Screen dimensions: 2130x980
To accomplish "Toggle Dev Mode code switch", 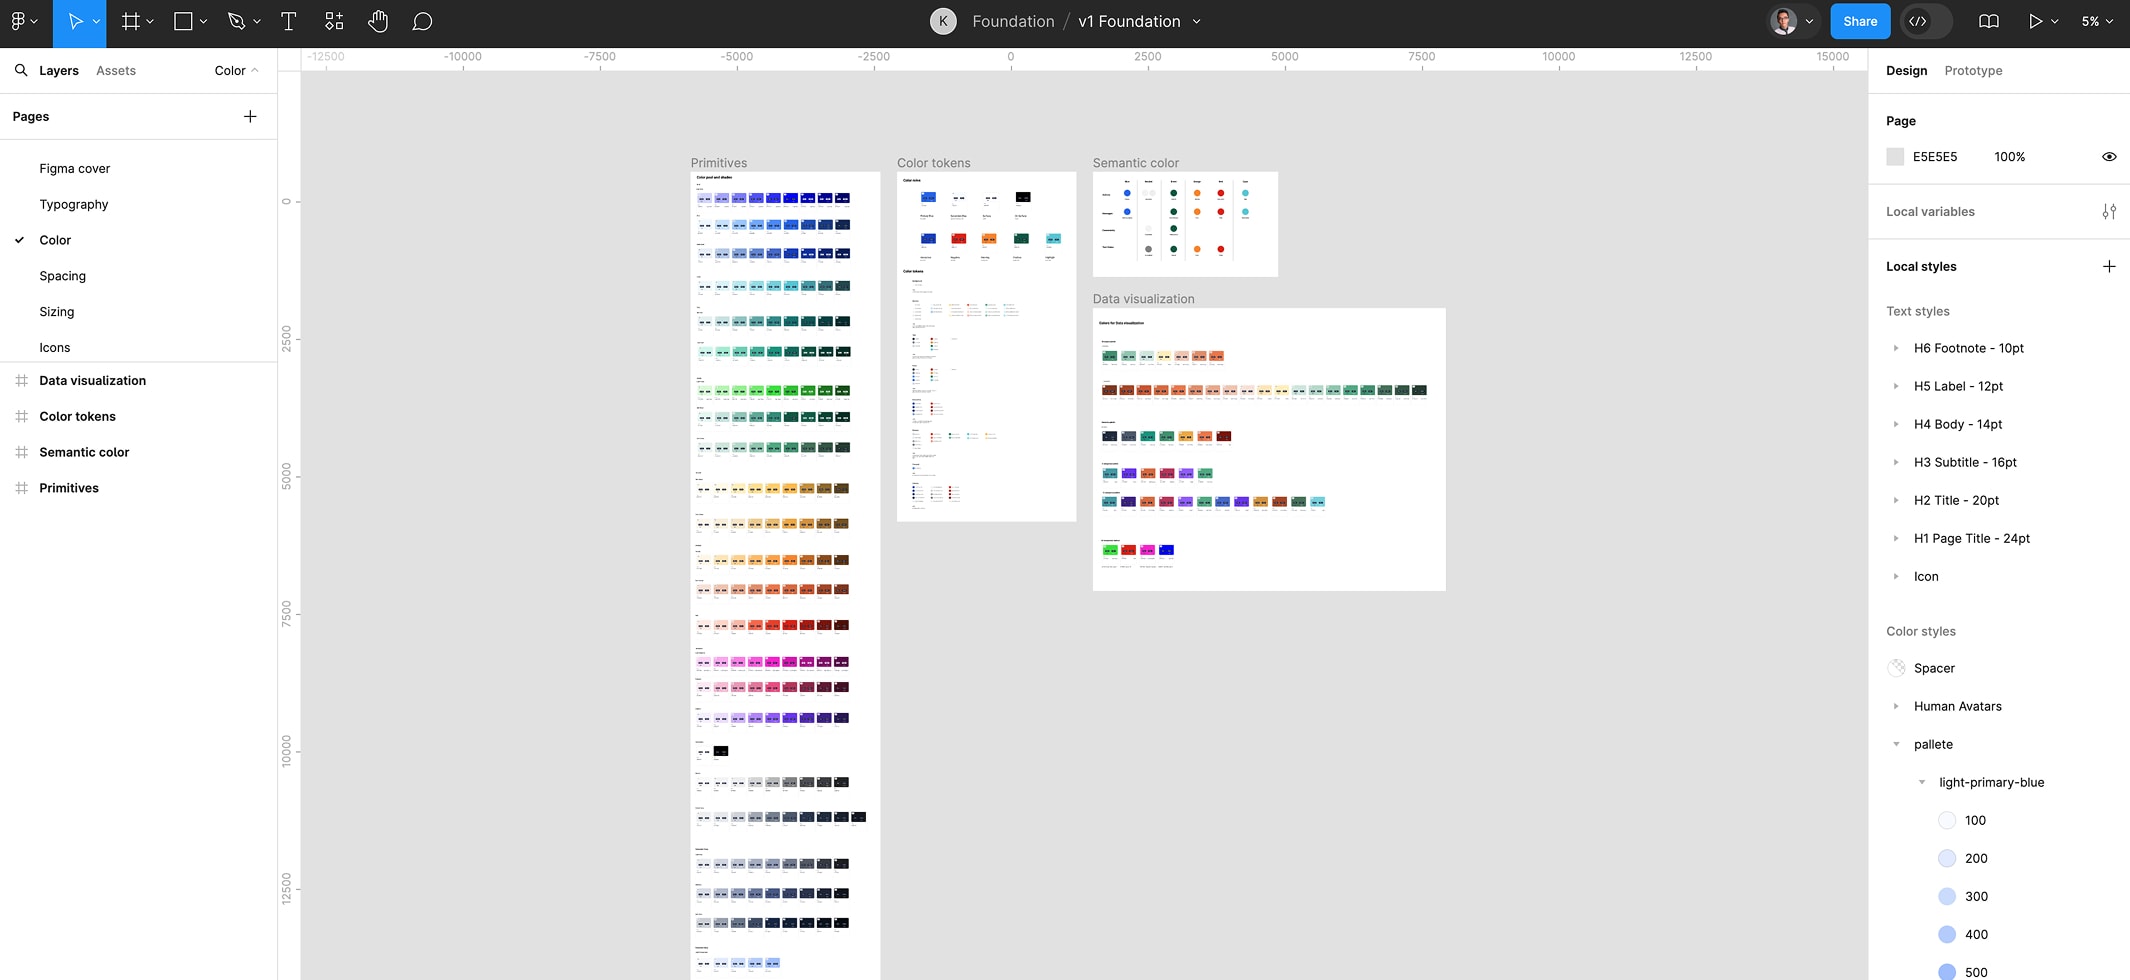I will coord(1926,21).
